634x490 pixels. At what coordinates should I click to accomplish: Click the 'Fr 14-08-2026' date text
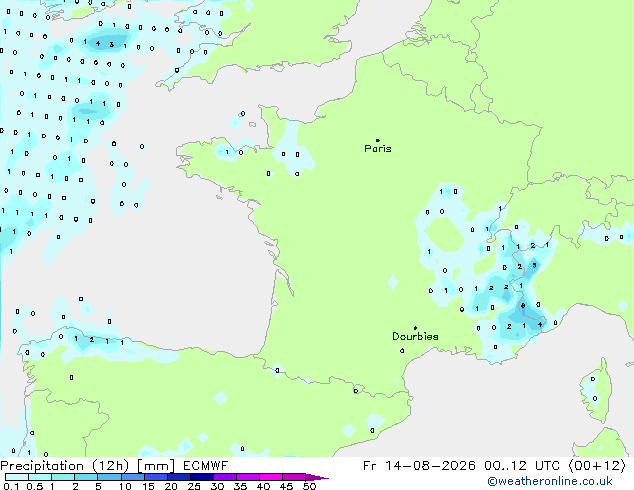click(x=419, y=466)
